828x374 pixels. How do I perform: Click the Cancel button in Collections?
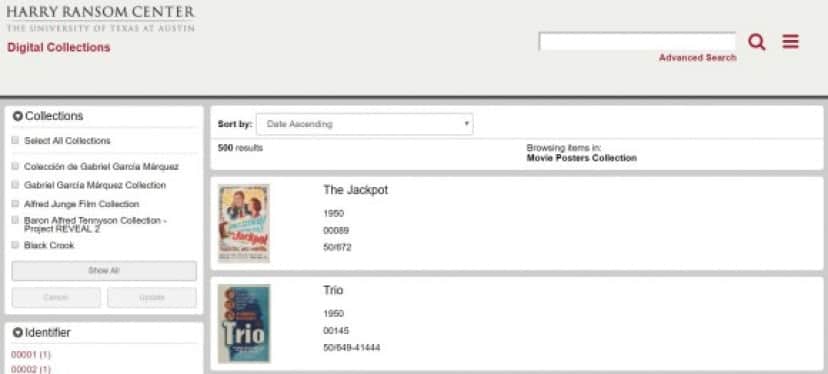tap(56, 297)
